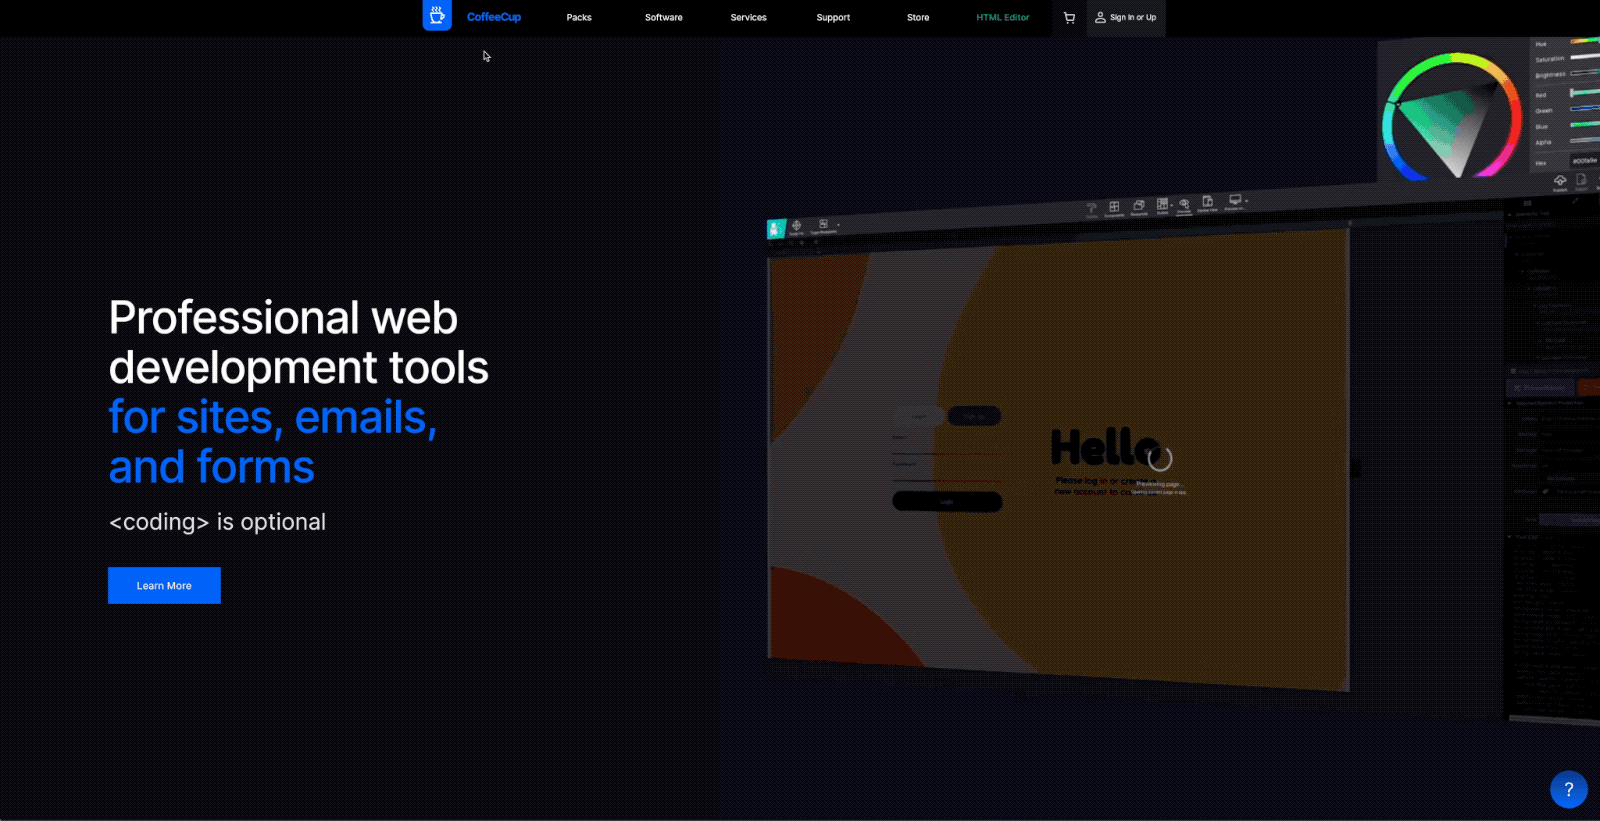1600x821 pixels.
Task: Expand the Guides dropdown arrow in the editor toolbar
Action: [1172, 205]
